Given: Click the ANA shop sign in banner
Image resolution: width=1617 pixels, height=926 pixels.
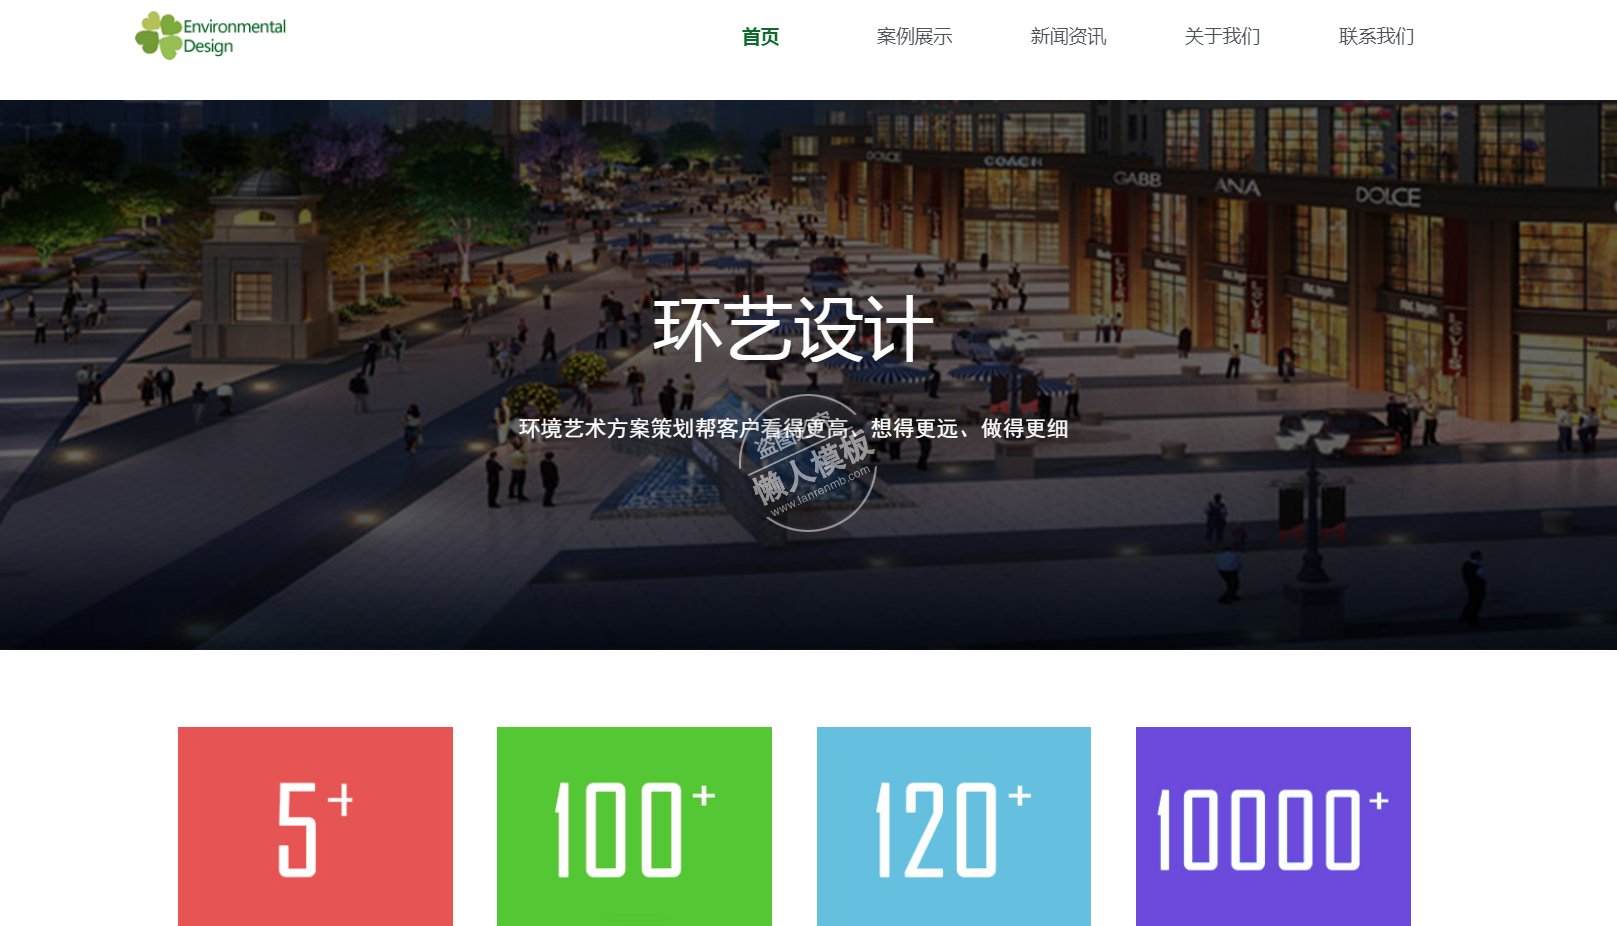Looking at the screenshot, I should pos(1237,187).
